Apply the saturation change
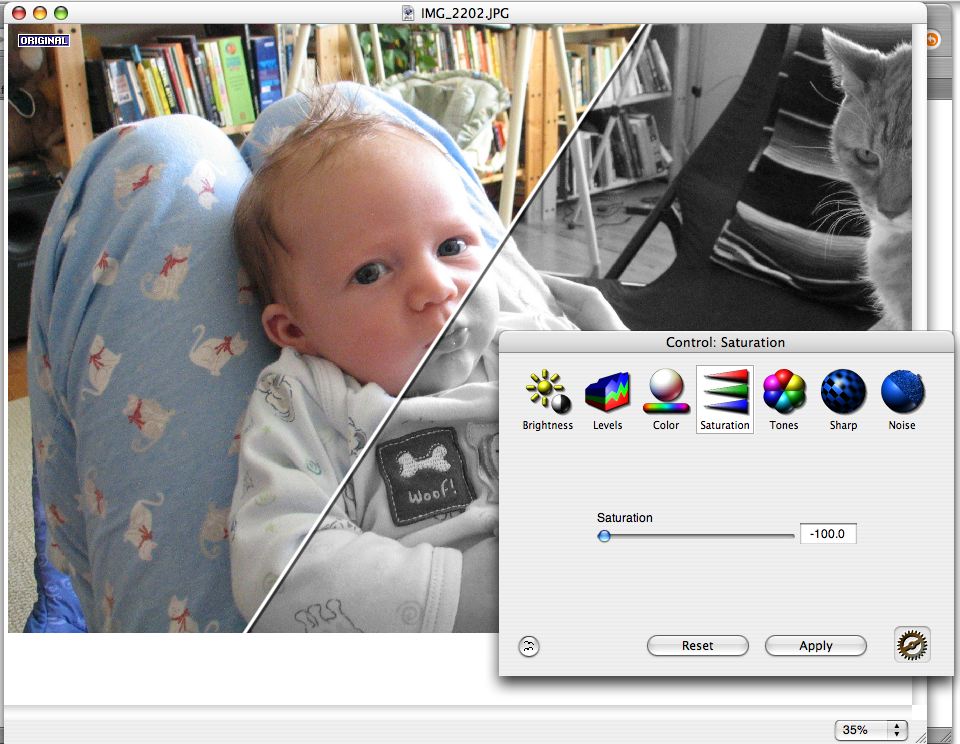 click(816, 645)
